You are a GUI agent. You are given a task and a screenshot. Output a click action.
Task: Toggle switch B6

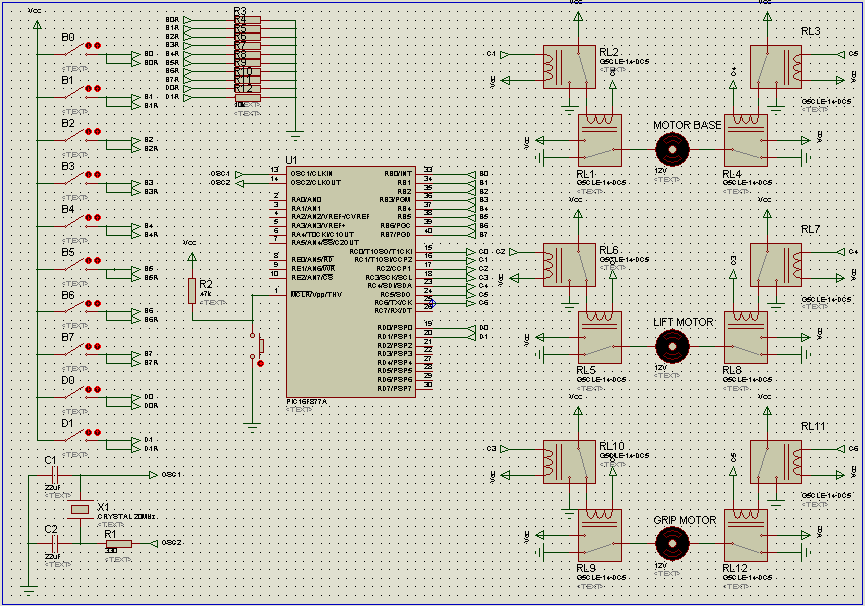[76, 309]
